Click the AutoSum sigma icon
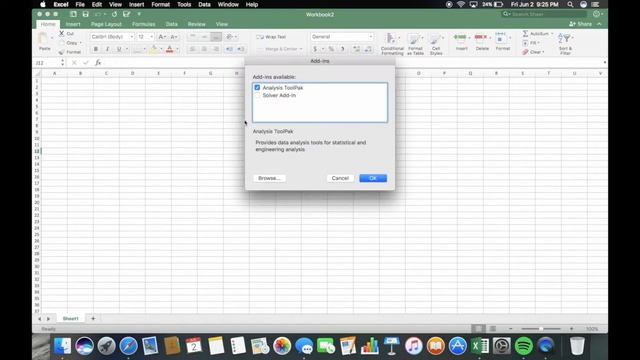 click(525, 33)
